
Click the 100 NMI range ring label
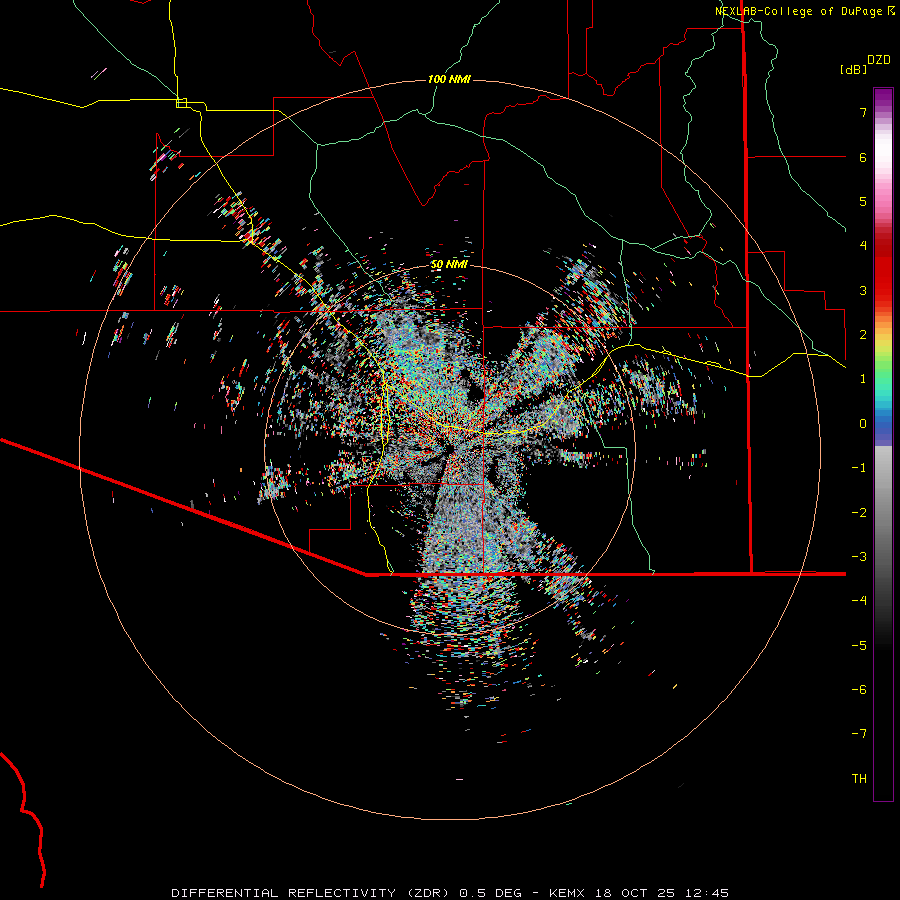[449, 79]
